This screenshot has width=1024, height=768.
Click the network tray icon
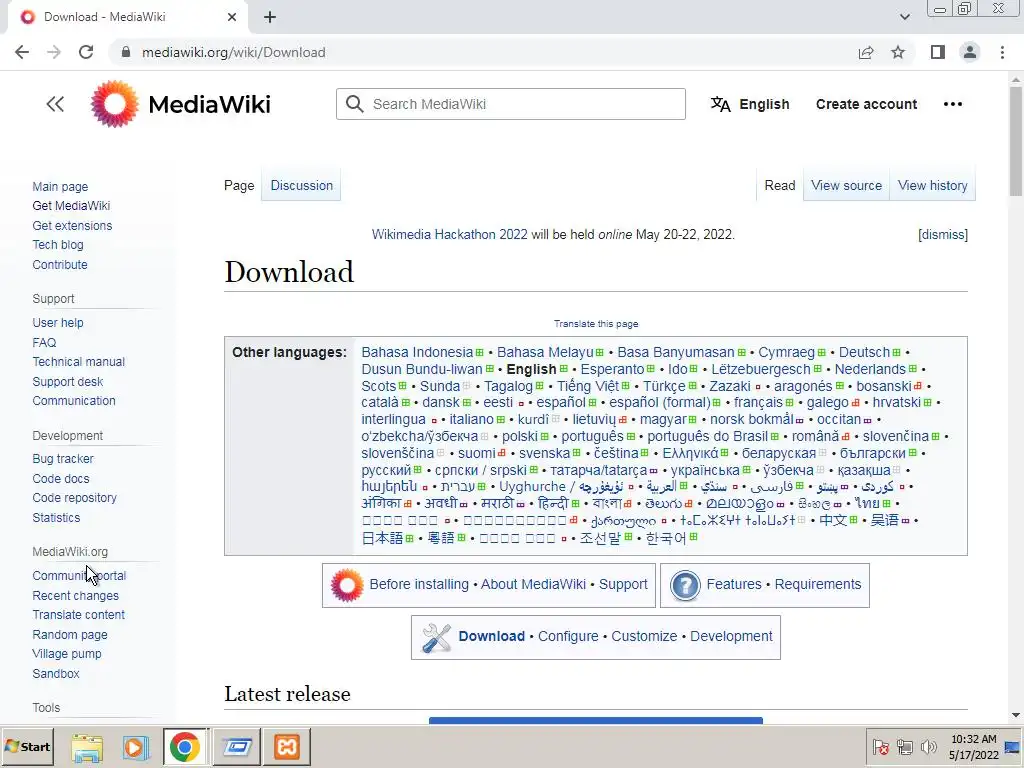click(x=904, y=746)
